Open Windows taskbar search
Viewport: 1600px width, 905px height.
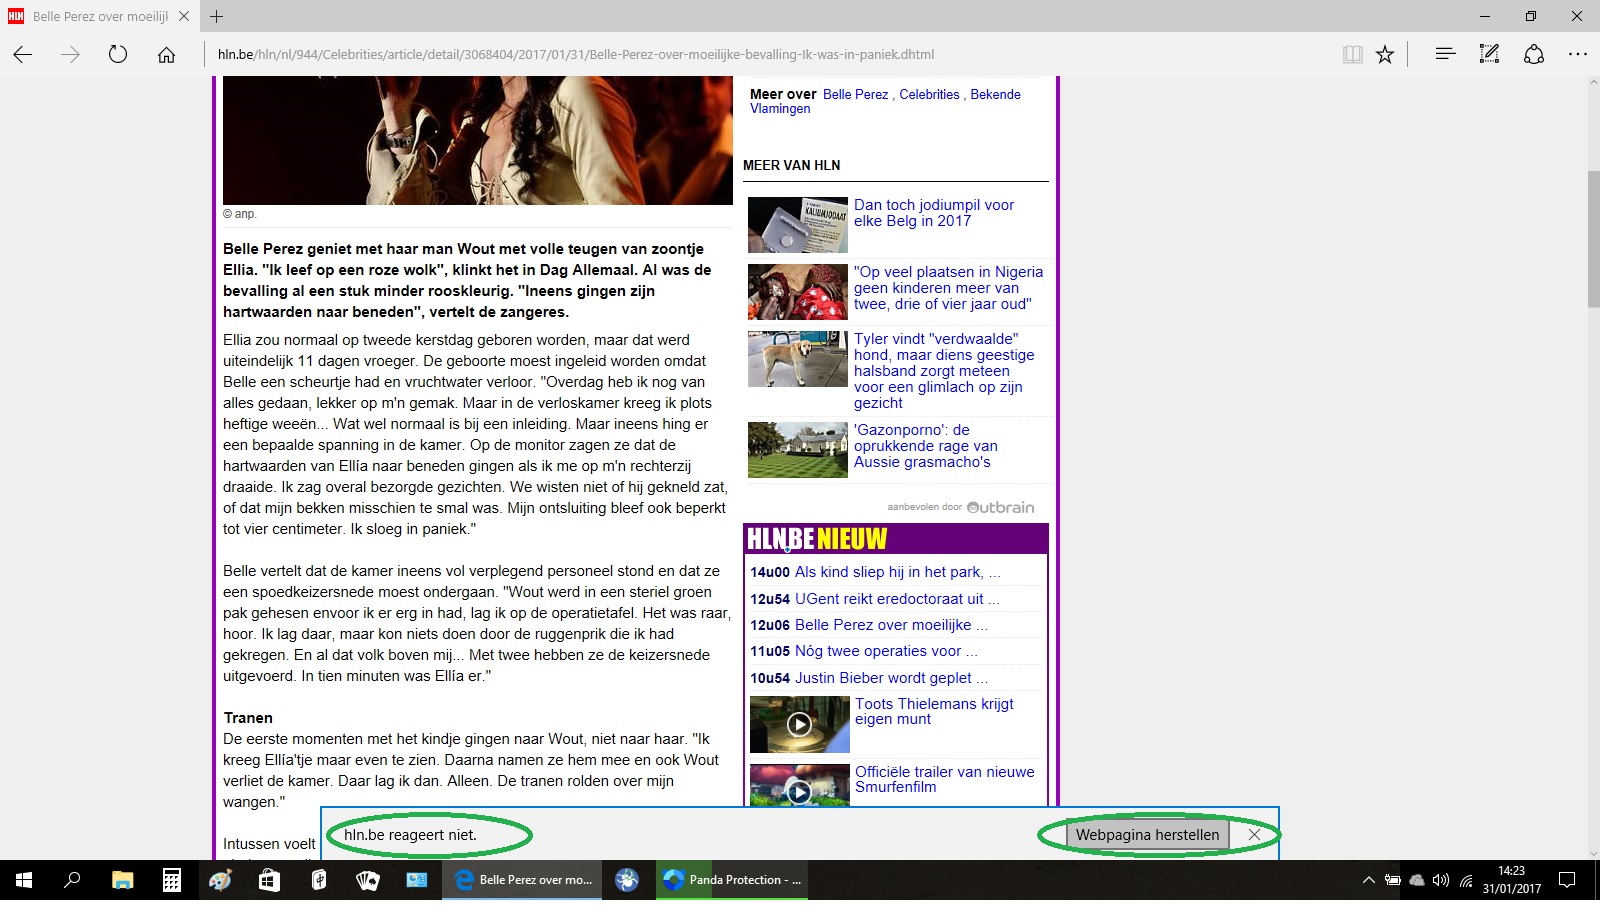[x=72, y=880]
